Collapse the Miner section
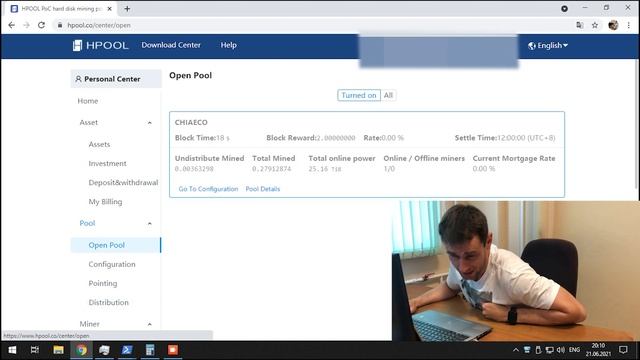The height and width of the screenshot is (360, 640). pyautogui.click(x=149, y=324)
